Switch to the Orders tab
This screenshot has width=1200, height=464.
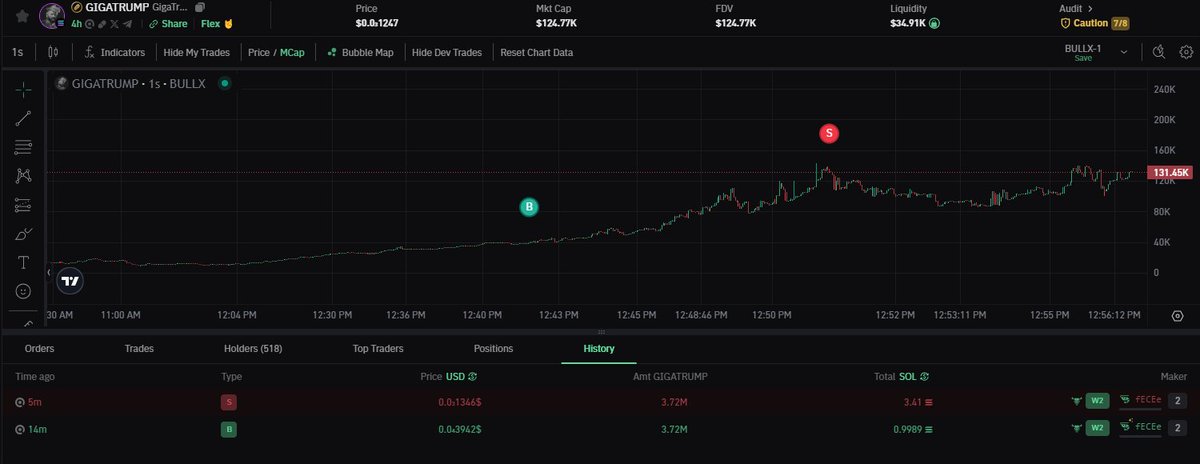(39, 349)
